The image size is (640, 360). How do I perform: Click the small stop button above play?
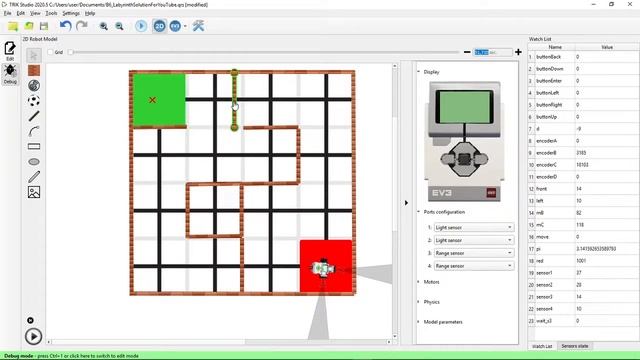30,320
